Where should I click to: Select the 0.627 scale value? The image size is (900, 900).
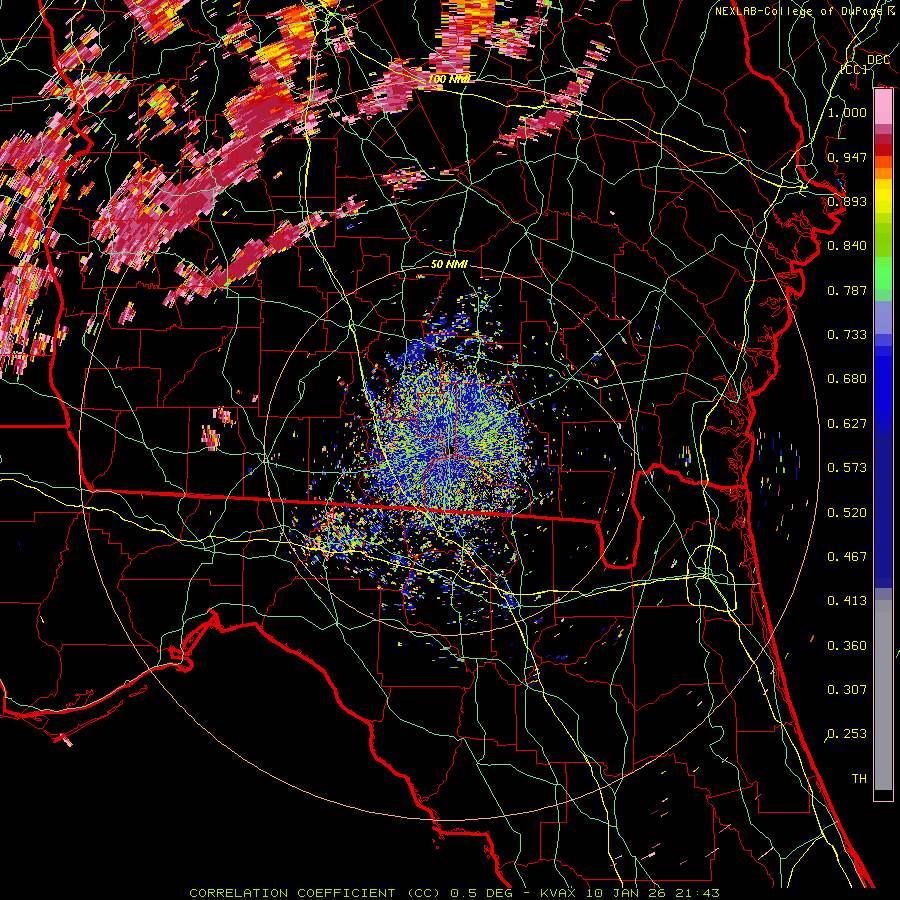pyautogui.click(x=847, y=424)
